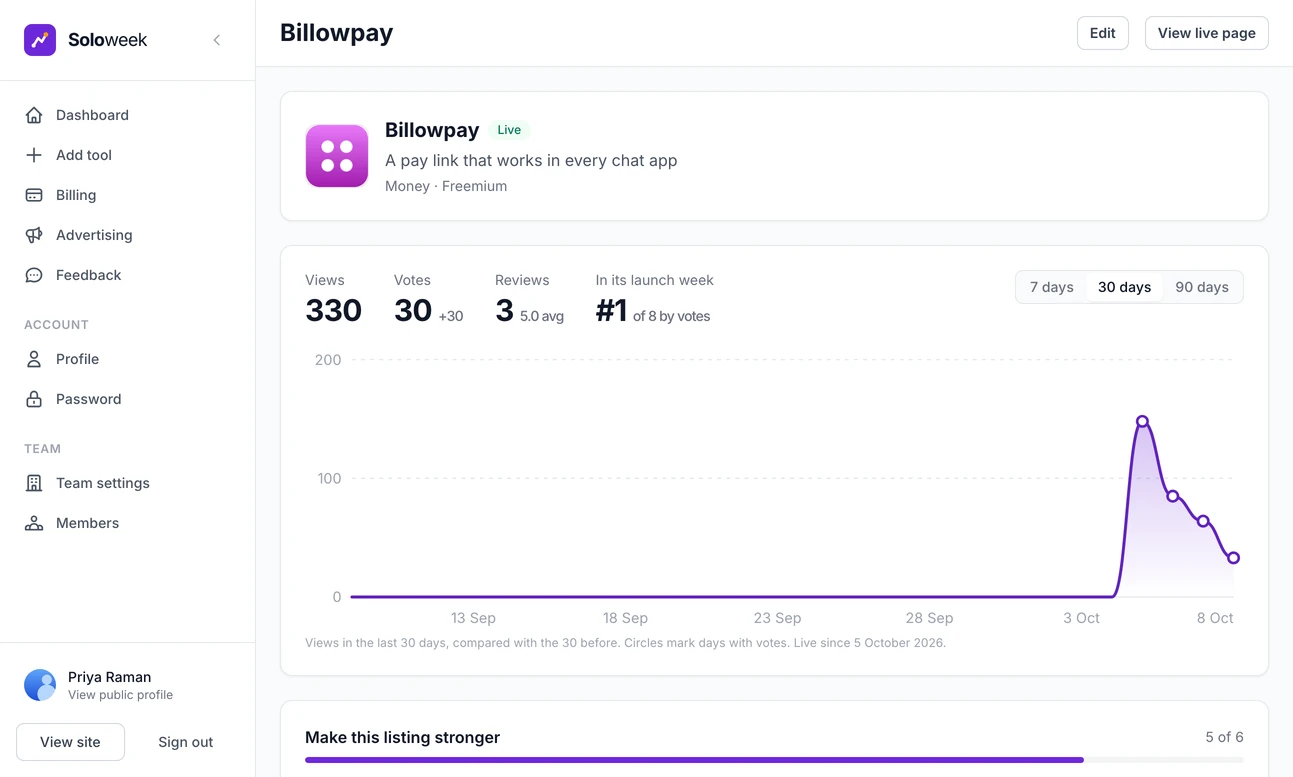The width and height of the screenshot is (1293, 777).
Task: Open Profile account settings label
Action: (x=77, y=359)
